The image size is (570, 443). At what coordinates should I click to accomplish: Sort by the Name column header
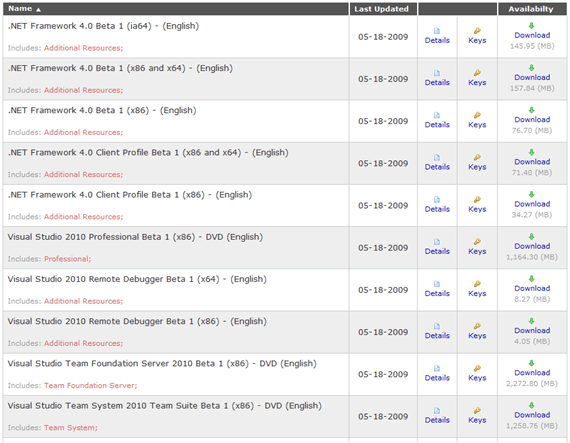(21, 9)
